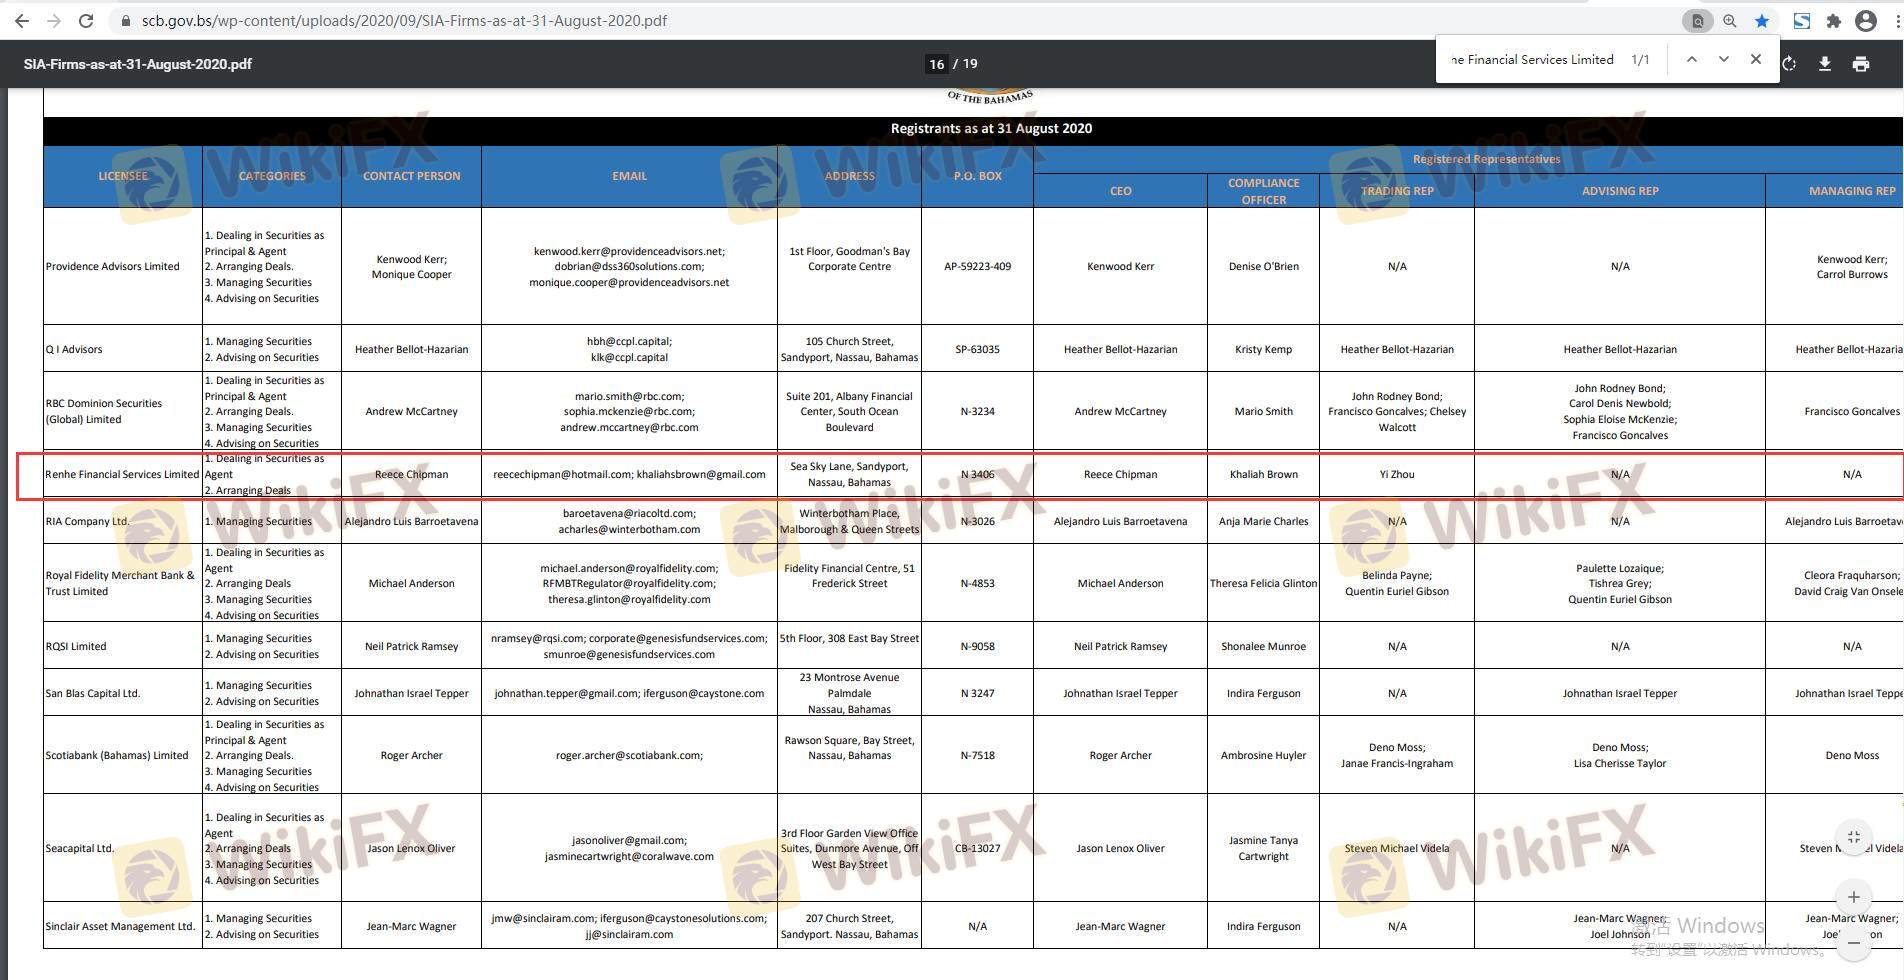This screenshot has height=980, width=1904.
Task: Click compliance officer 'Khaliah Brown'
Action: point(1264,474)
